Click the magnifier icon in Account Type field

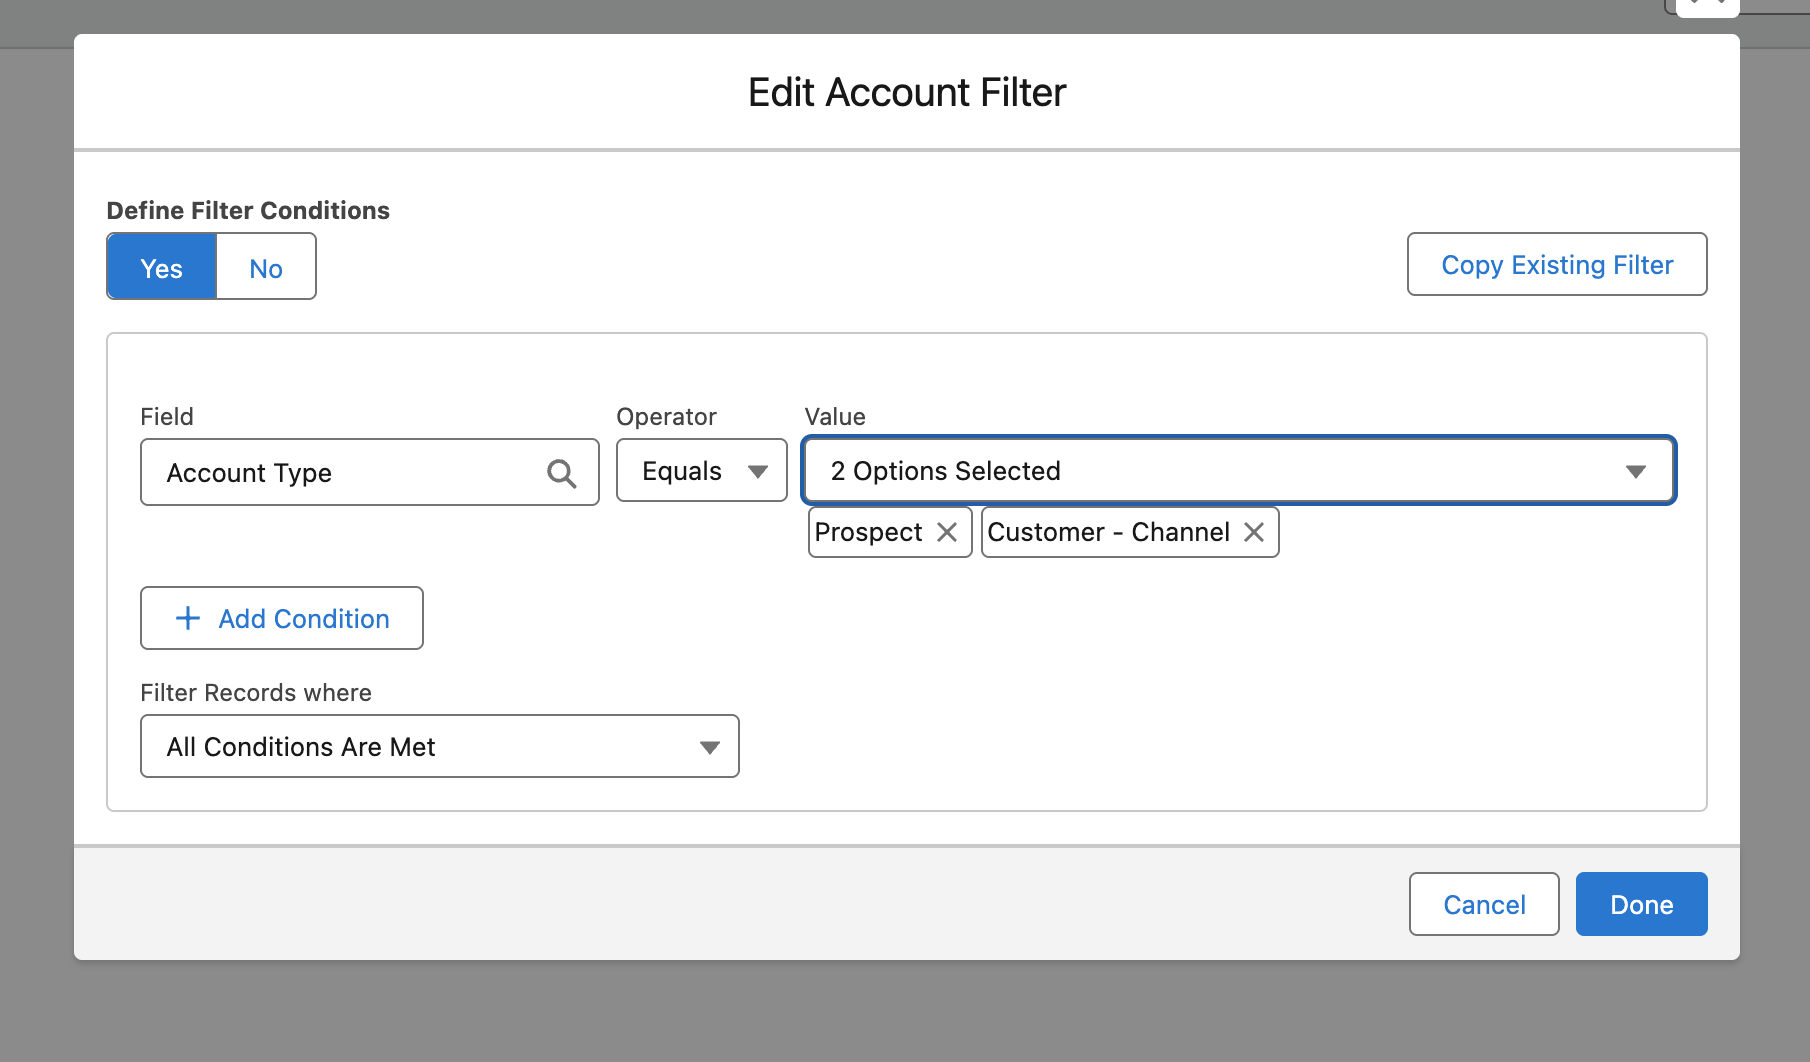[x=561, y=473]
